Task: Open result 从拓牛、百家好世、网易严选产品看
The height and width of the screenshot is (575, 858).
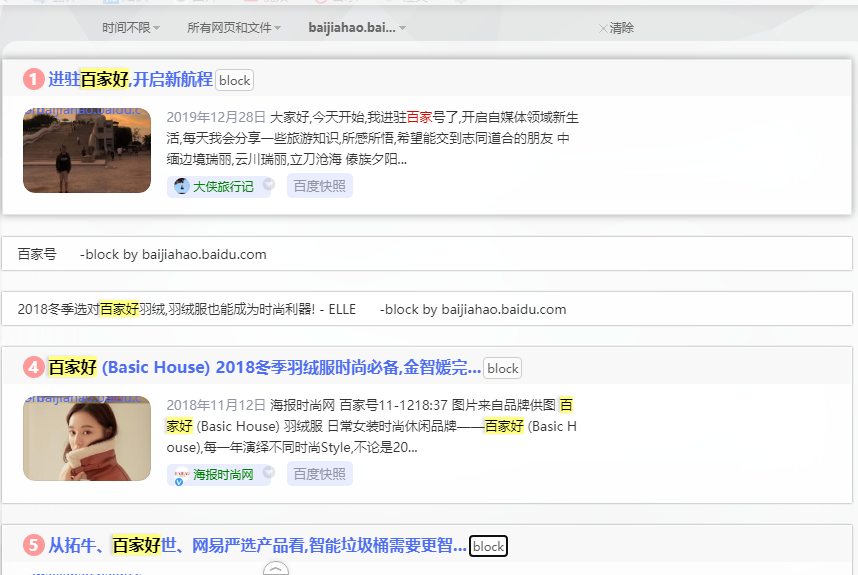Action: click(257, 545)
